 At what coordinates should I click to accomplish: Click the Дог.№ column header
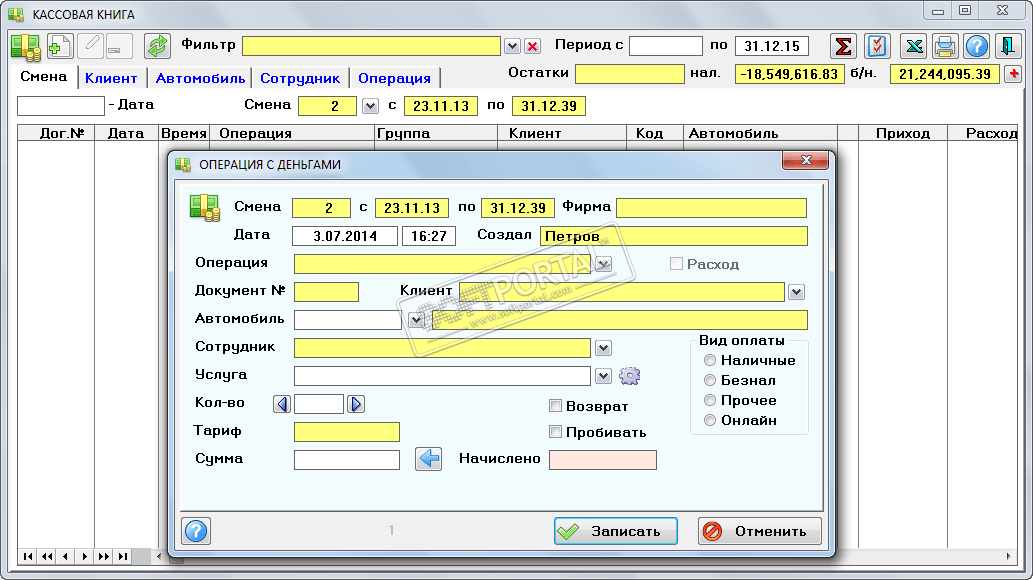point(56,133)
